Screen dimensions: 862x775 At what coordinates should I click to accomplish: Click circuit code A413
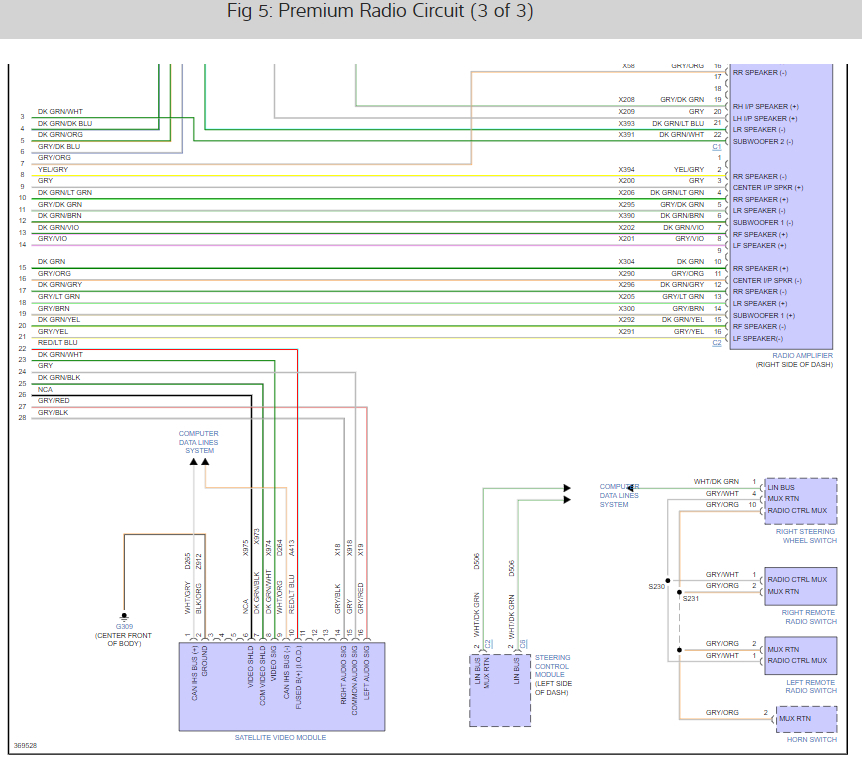tap(291, 547)
